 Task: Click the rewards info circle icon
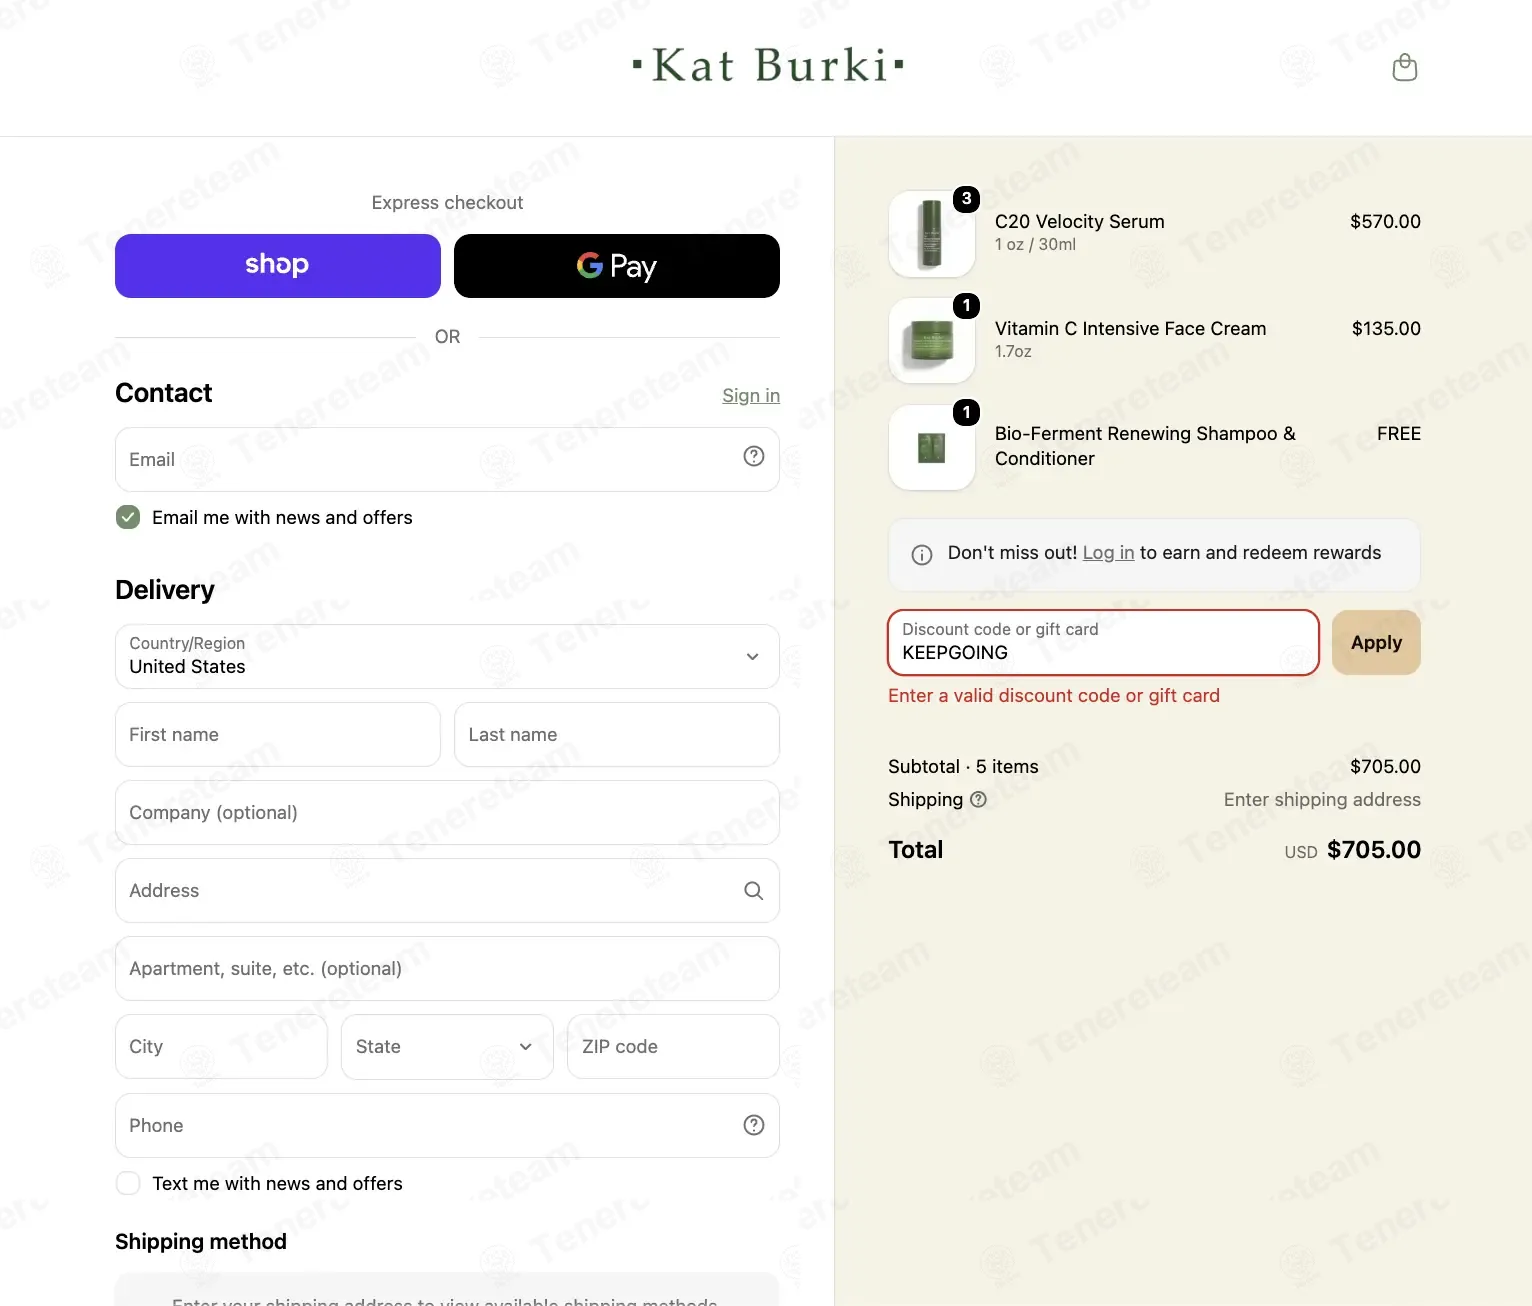(x=922, y=555)
